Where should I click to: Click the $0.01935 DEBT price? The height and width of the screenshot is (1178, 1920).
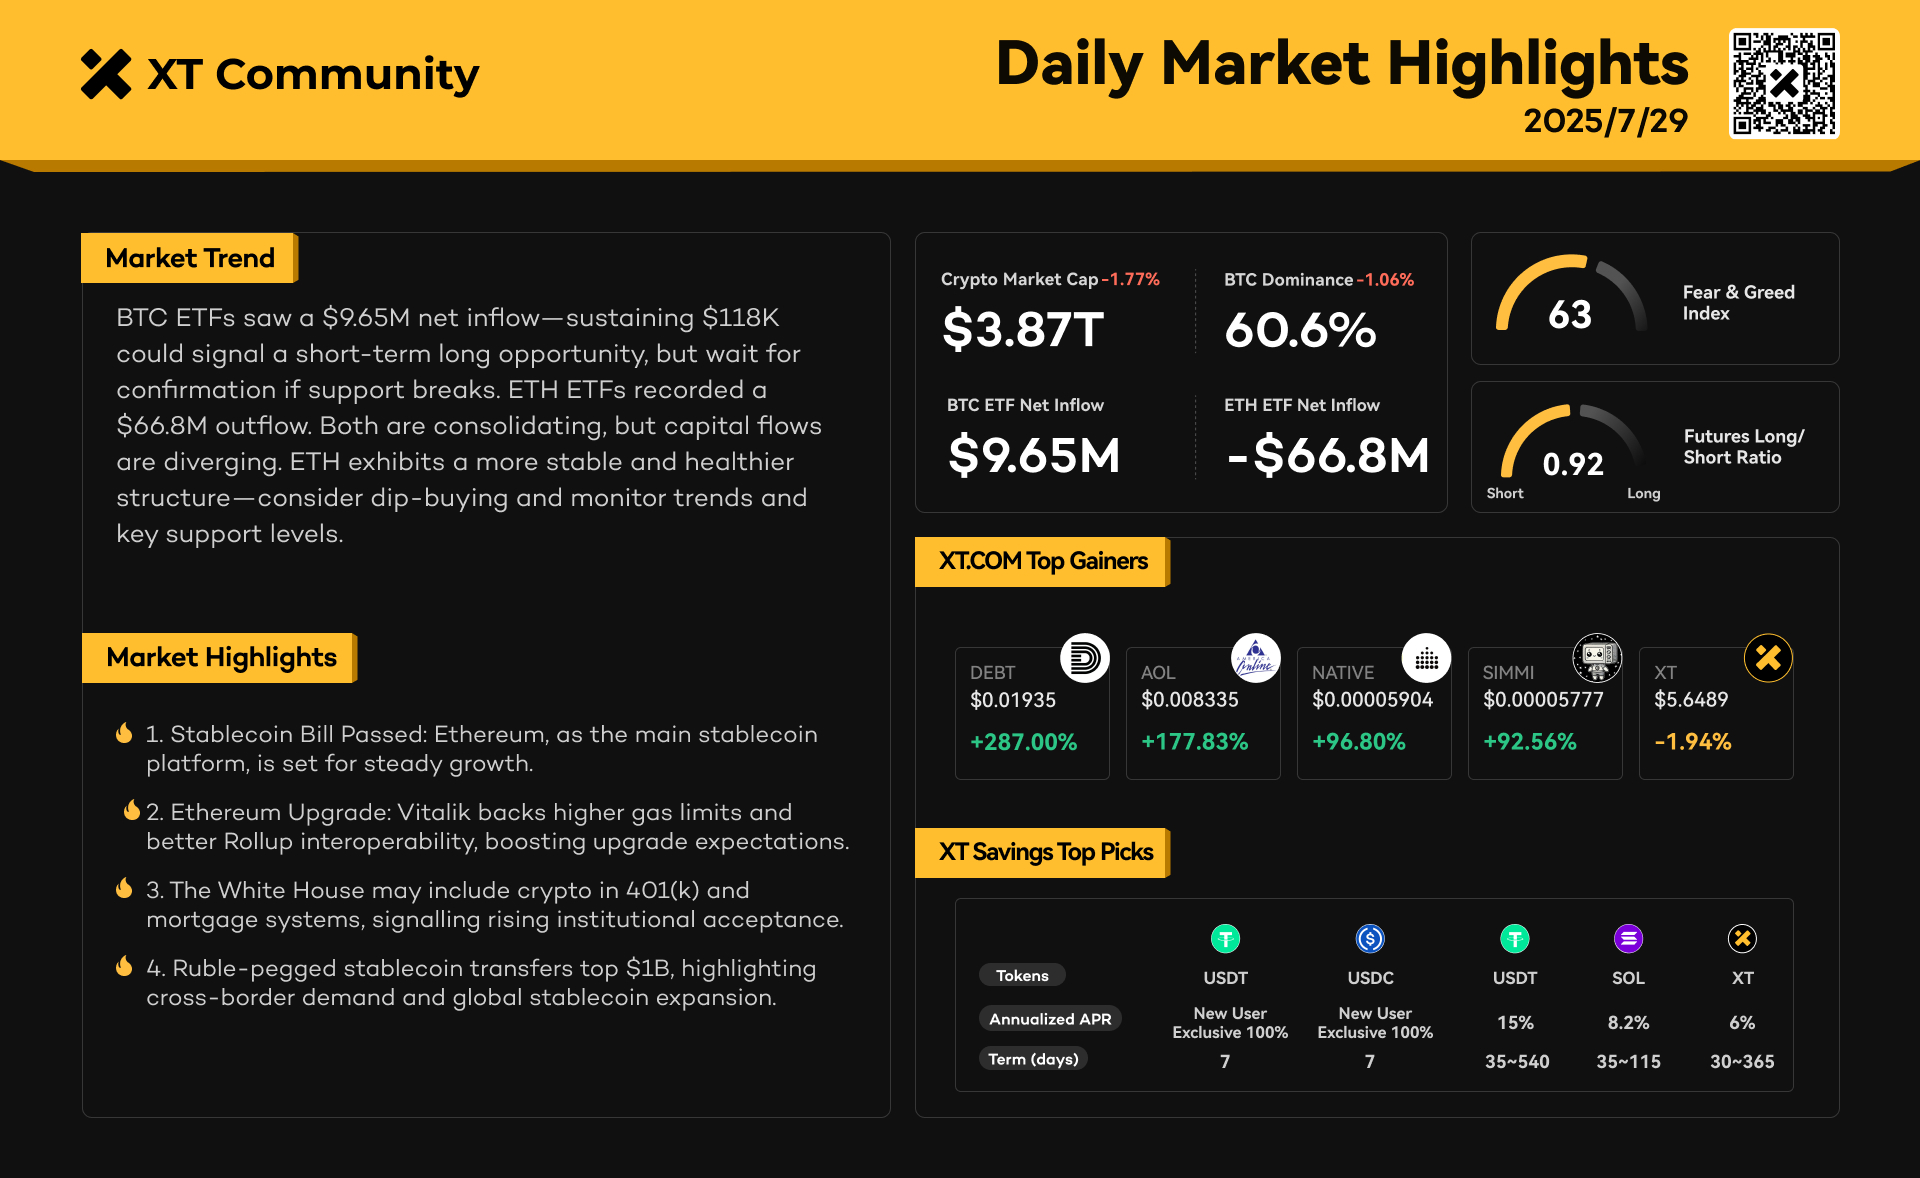[1013, 700]
